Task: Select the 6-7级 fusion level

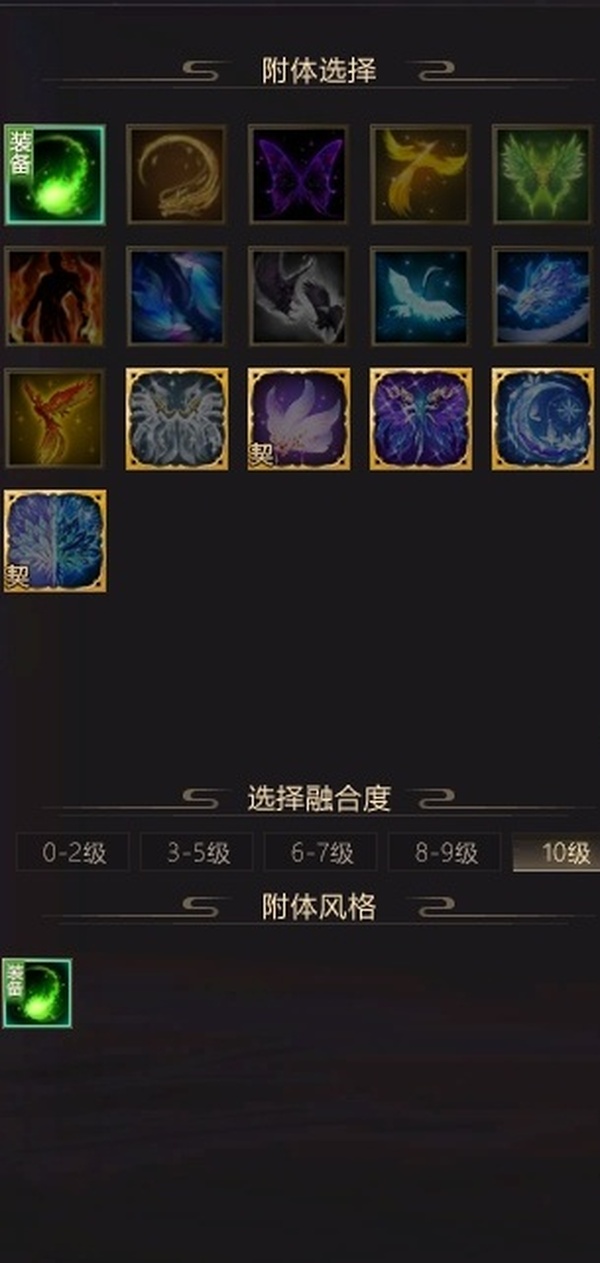Action: click(321, 853)
